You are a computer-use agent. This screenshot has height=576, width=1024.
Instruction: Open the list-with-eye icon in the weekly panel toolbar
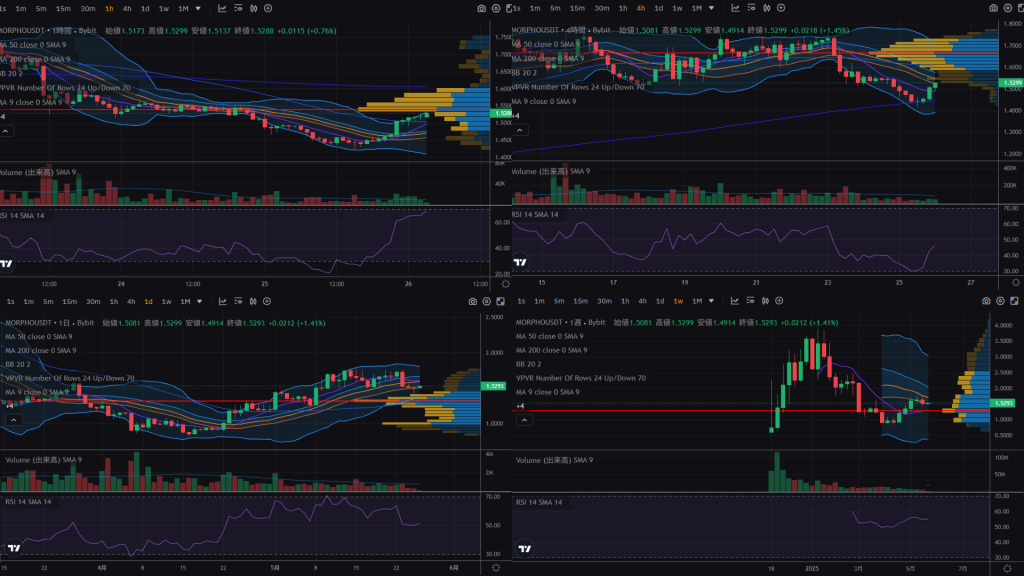(750, 300)
